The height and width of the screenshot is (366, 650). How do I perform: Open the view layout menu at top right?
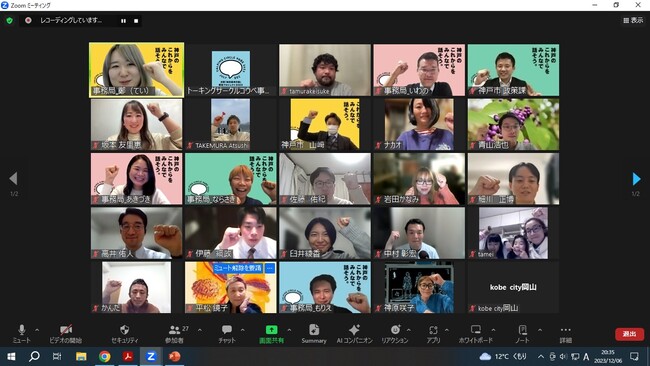(633, 20)
